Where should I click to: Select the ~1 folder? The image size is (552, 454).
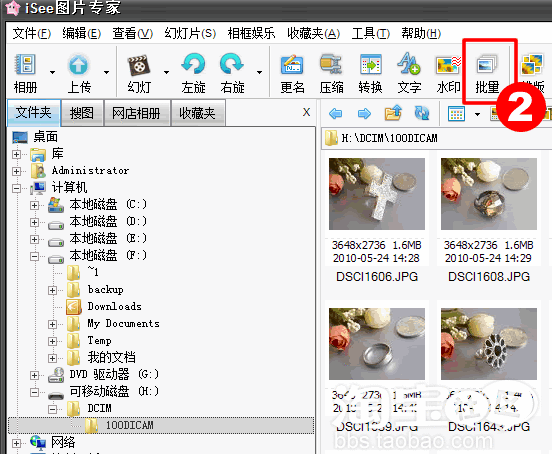93,272
